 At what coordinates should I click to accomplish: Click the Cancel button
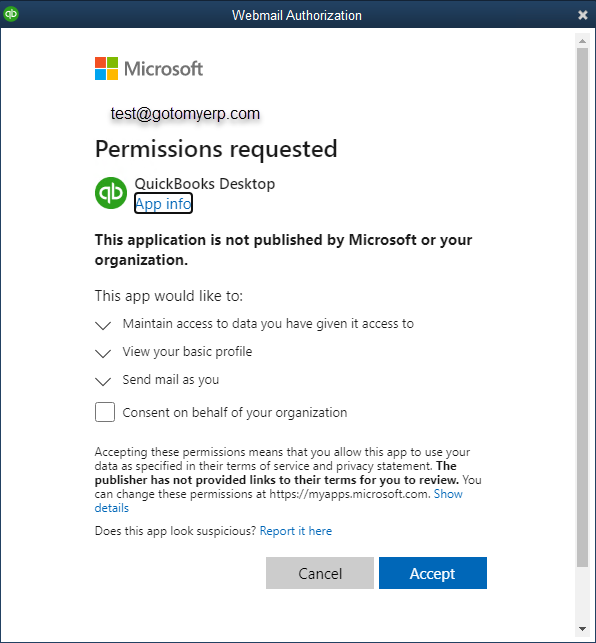point(320,573)
